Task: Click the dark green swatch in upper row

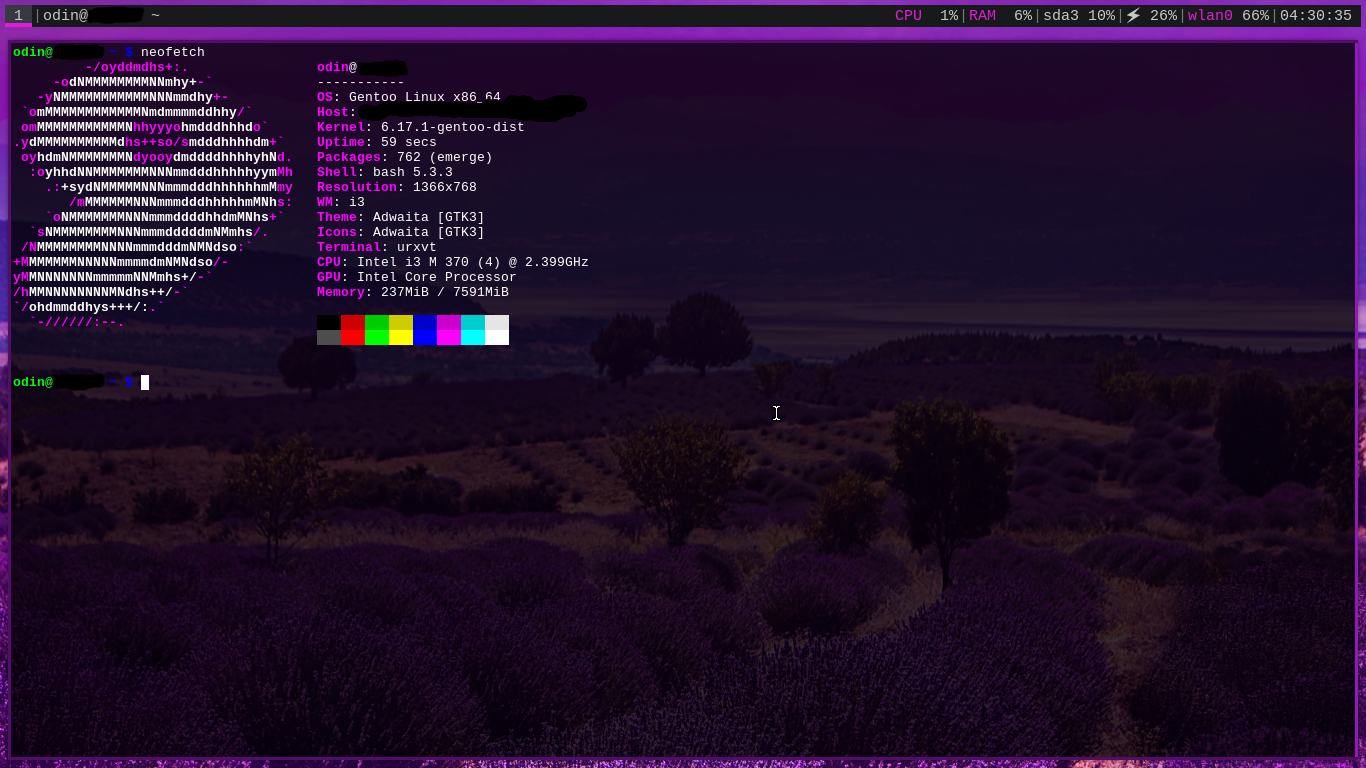Action: tap(377, 322)
